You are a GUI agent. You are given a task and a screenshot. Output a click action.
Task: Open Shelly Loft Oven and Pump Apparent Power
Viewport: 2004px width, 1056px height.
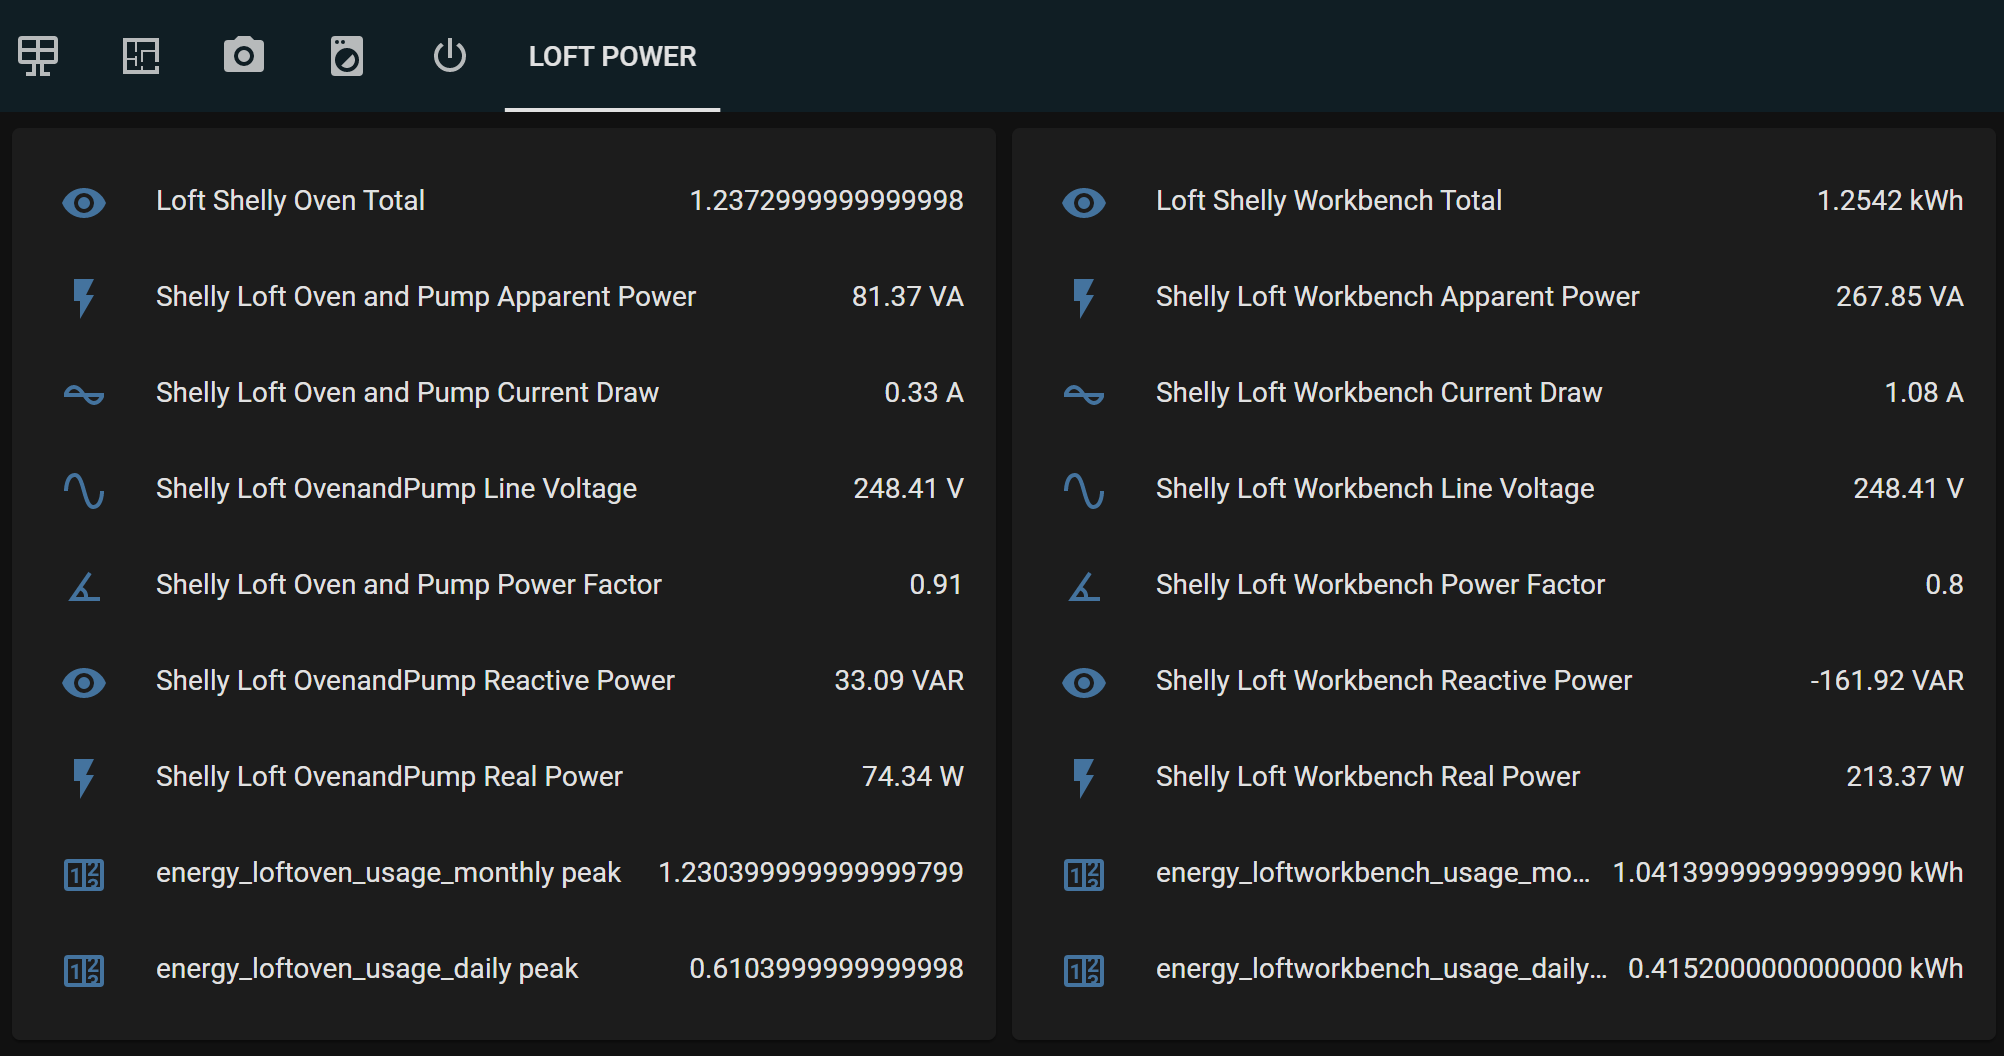click(426, 297)
